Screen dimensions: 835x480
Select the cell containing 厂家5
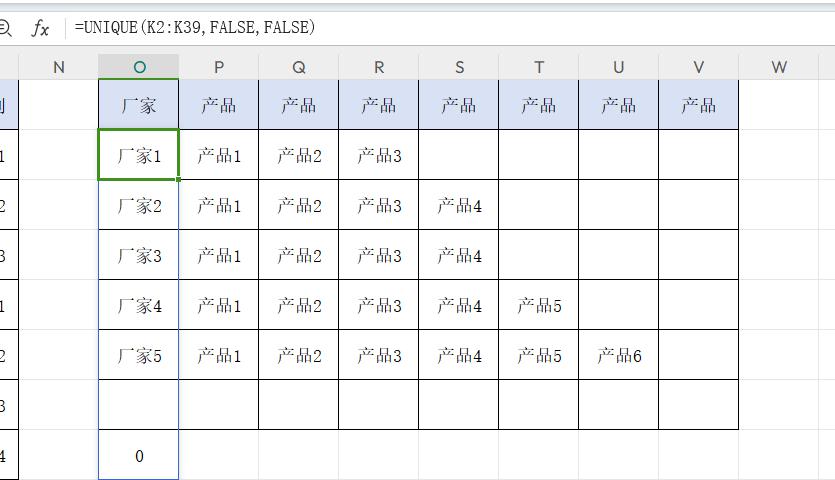pyautogui.click(x=139, y=355)
